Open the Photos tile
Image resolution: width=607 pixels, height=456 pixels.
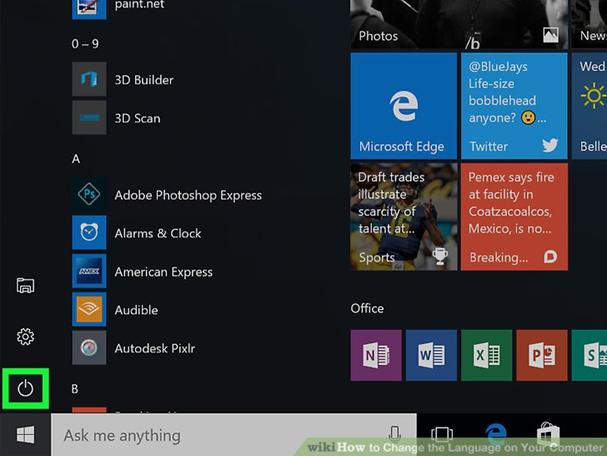point(459,24)
